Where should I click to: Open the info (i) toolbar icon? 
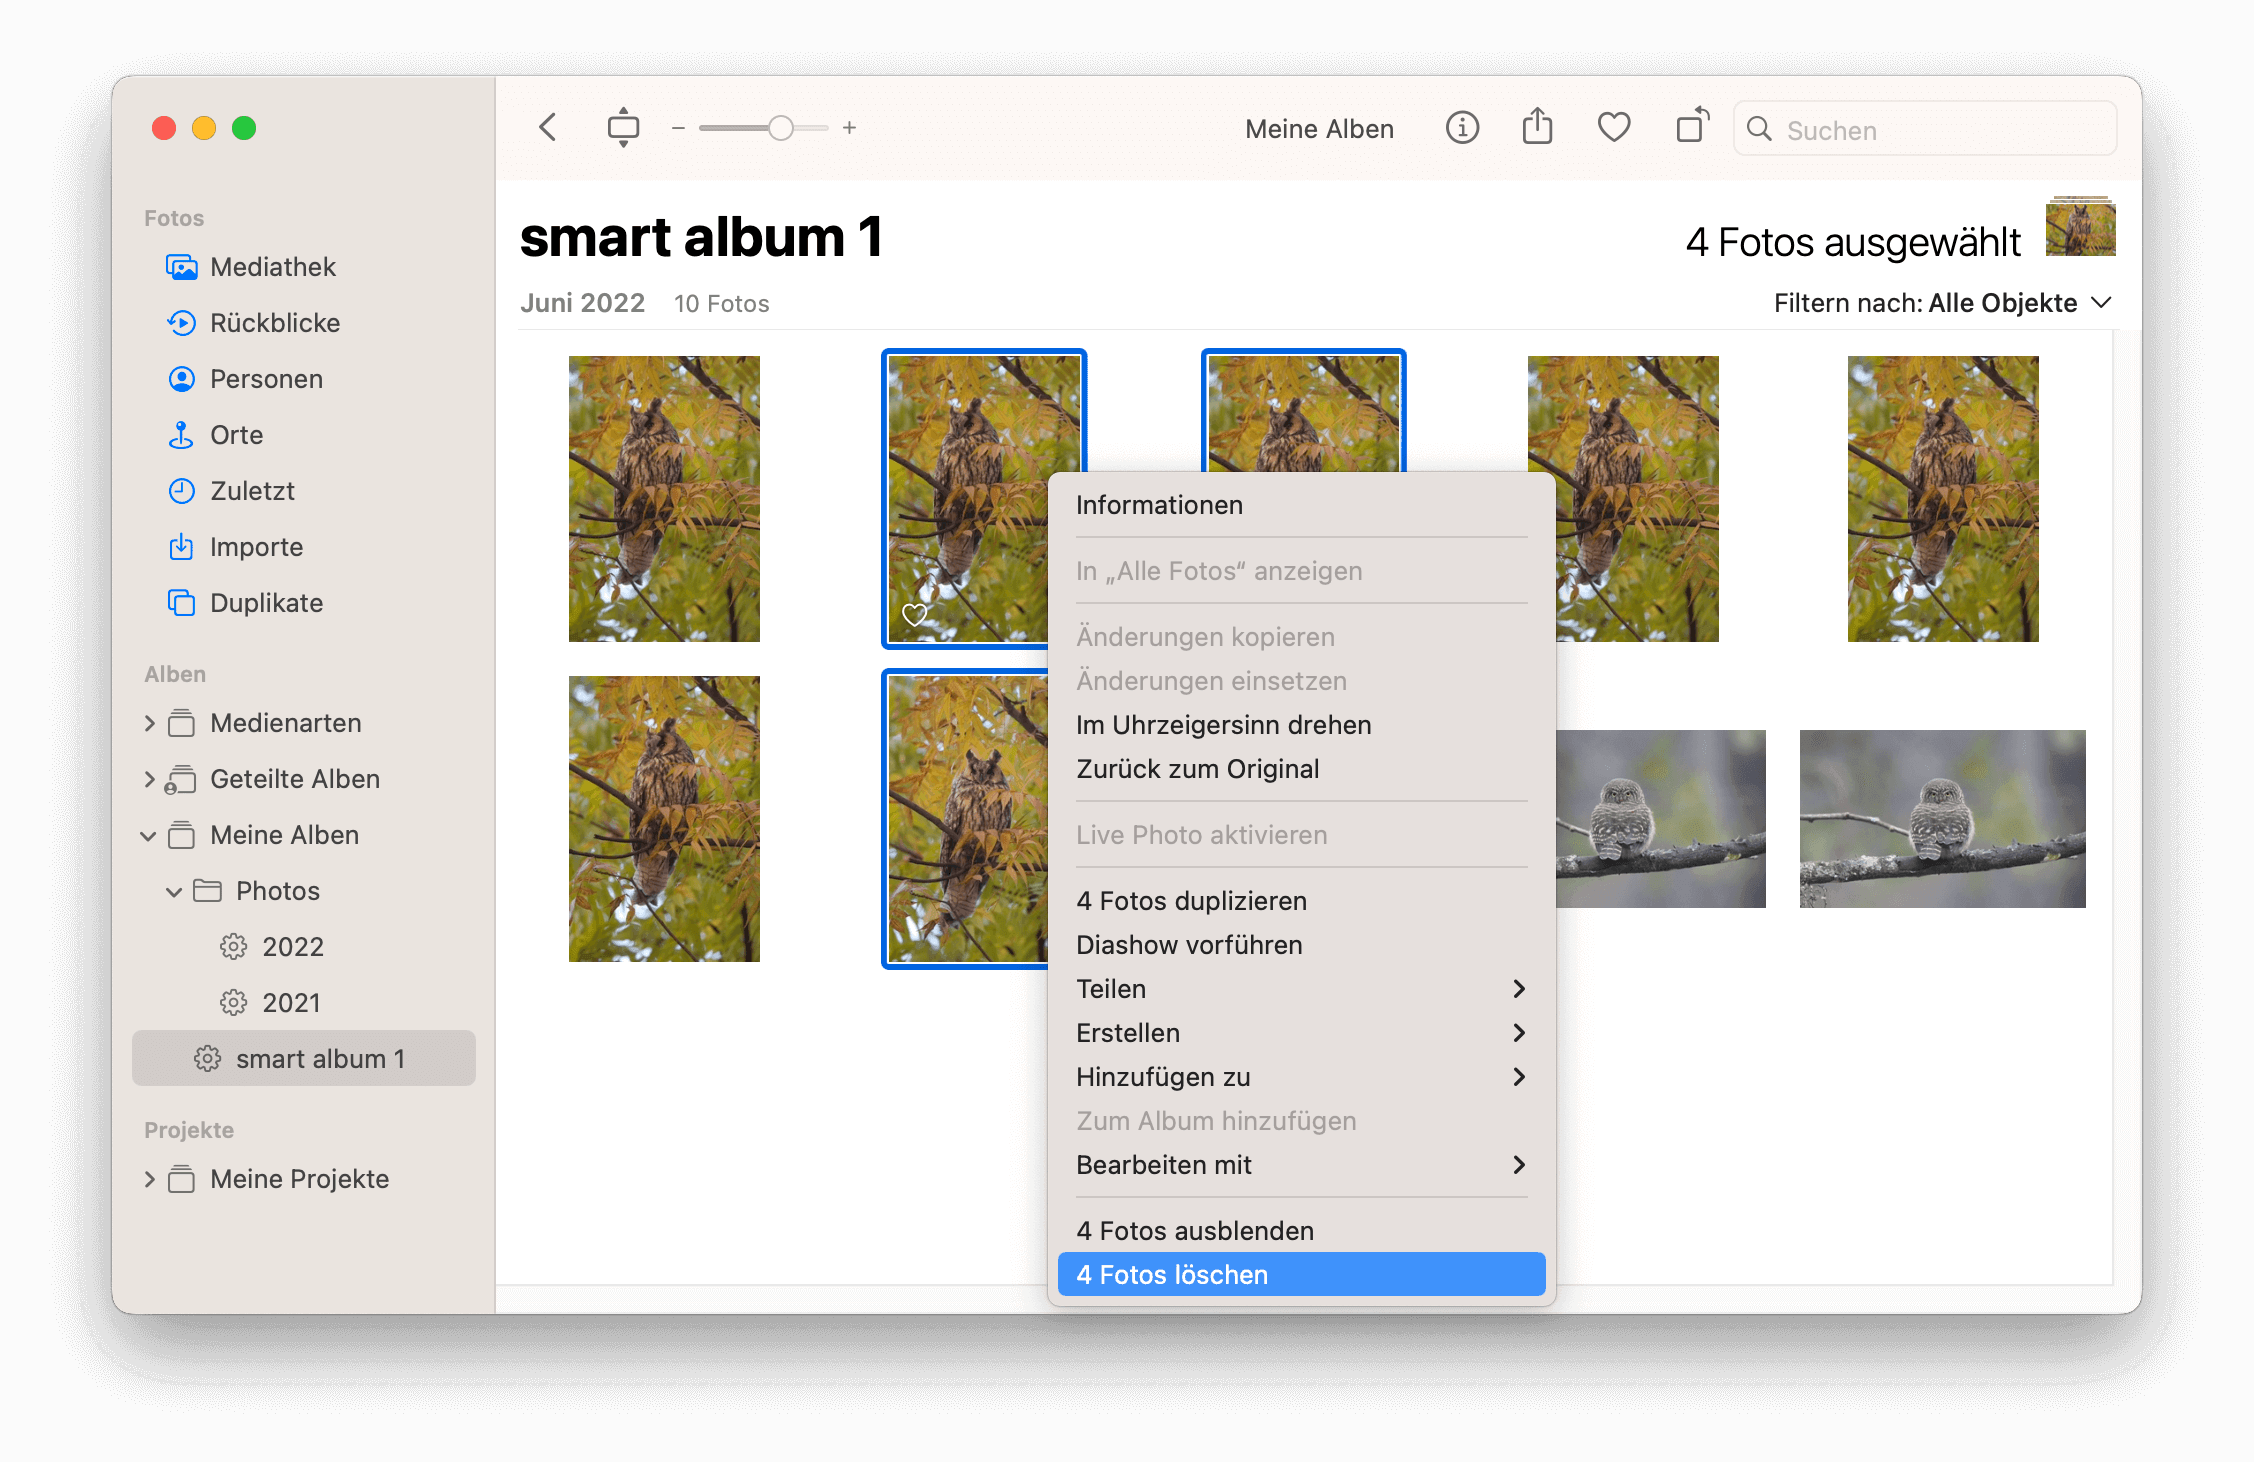(x=1462, y=128)
